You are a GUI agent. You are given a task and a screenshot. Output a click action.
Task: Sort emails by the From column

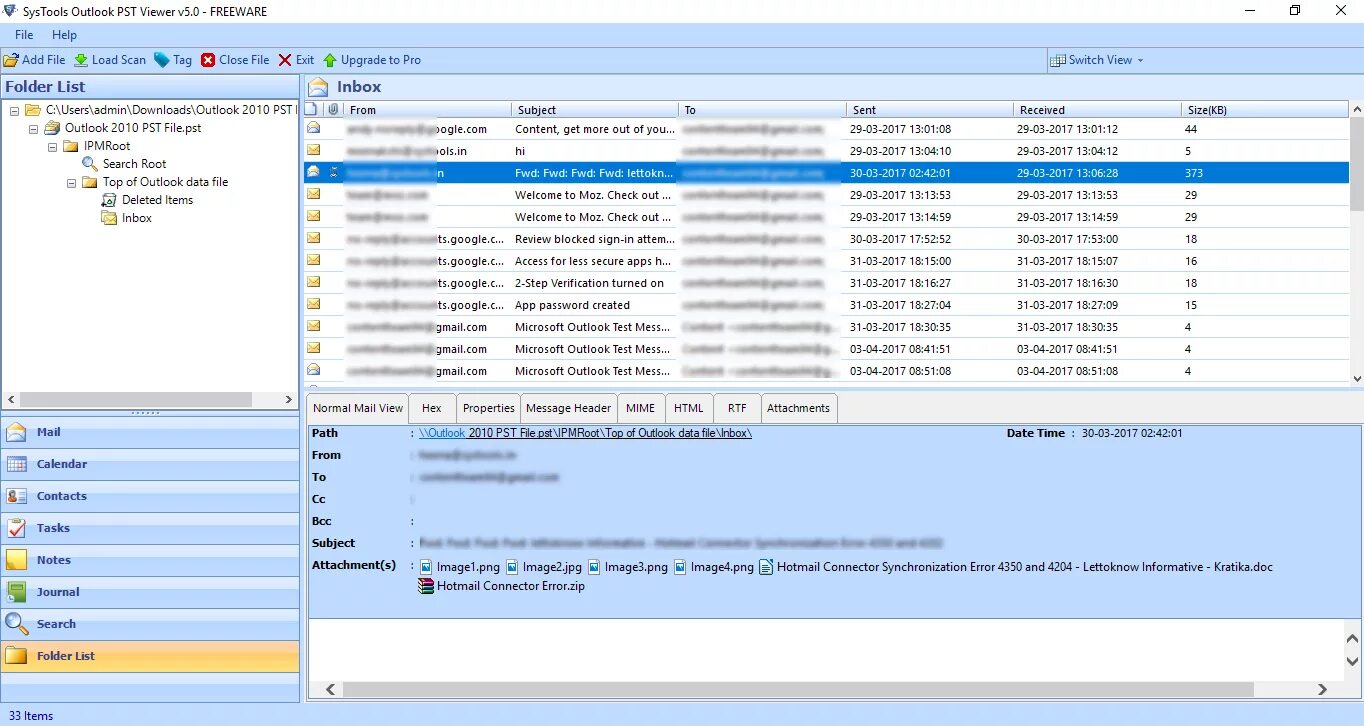pyautogui.click(x=427, y=110)
